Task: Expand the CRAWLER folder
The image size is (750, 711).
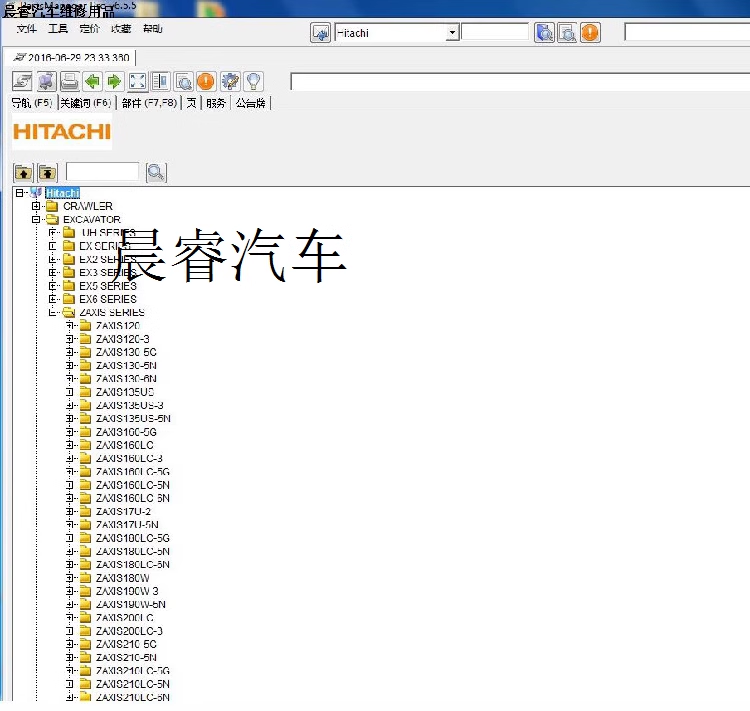Action: [x=36, y=206]
